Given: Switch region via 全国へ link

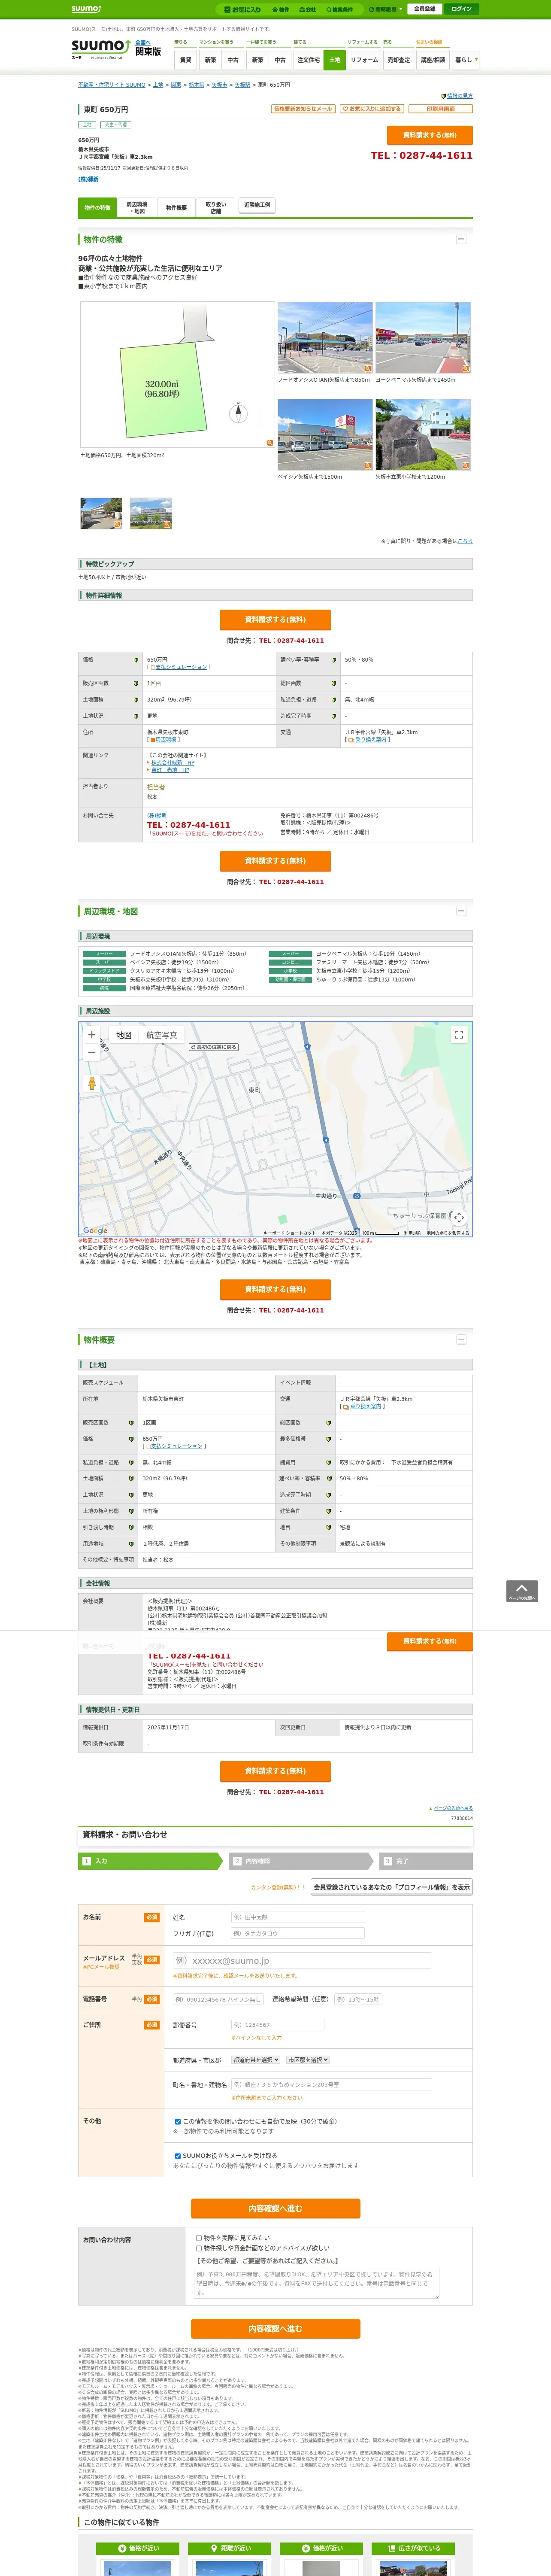Looking at the screenshot, I should click(x=143, y=43).
